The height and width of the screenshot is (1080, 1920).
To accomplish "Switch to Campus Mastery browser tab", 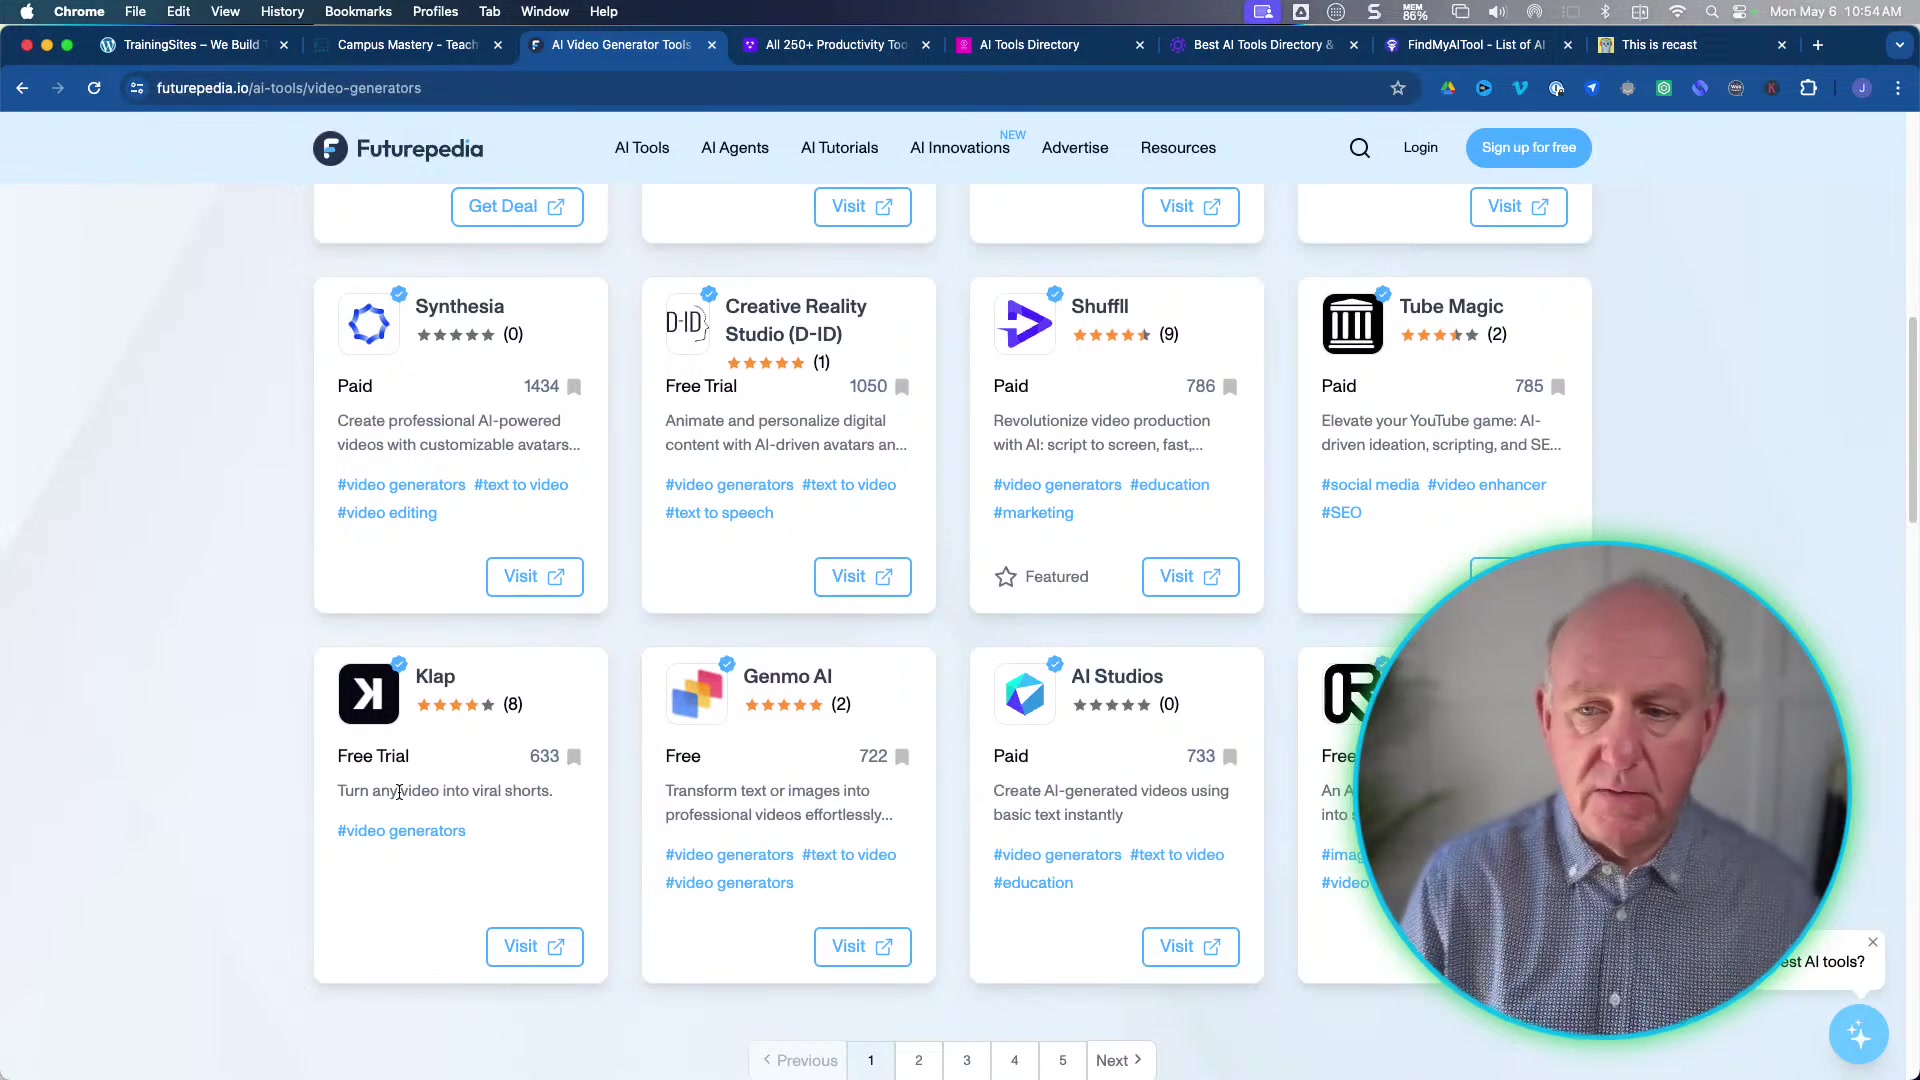I will (x=406, y=45).
